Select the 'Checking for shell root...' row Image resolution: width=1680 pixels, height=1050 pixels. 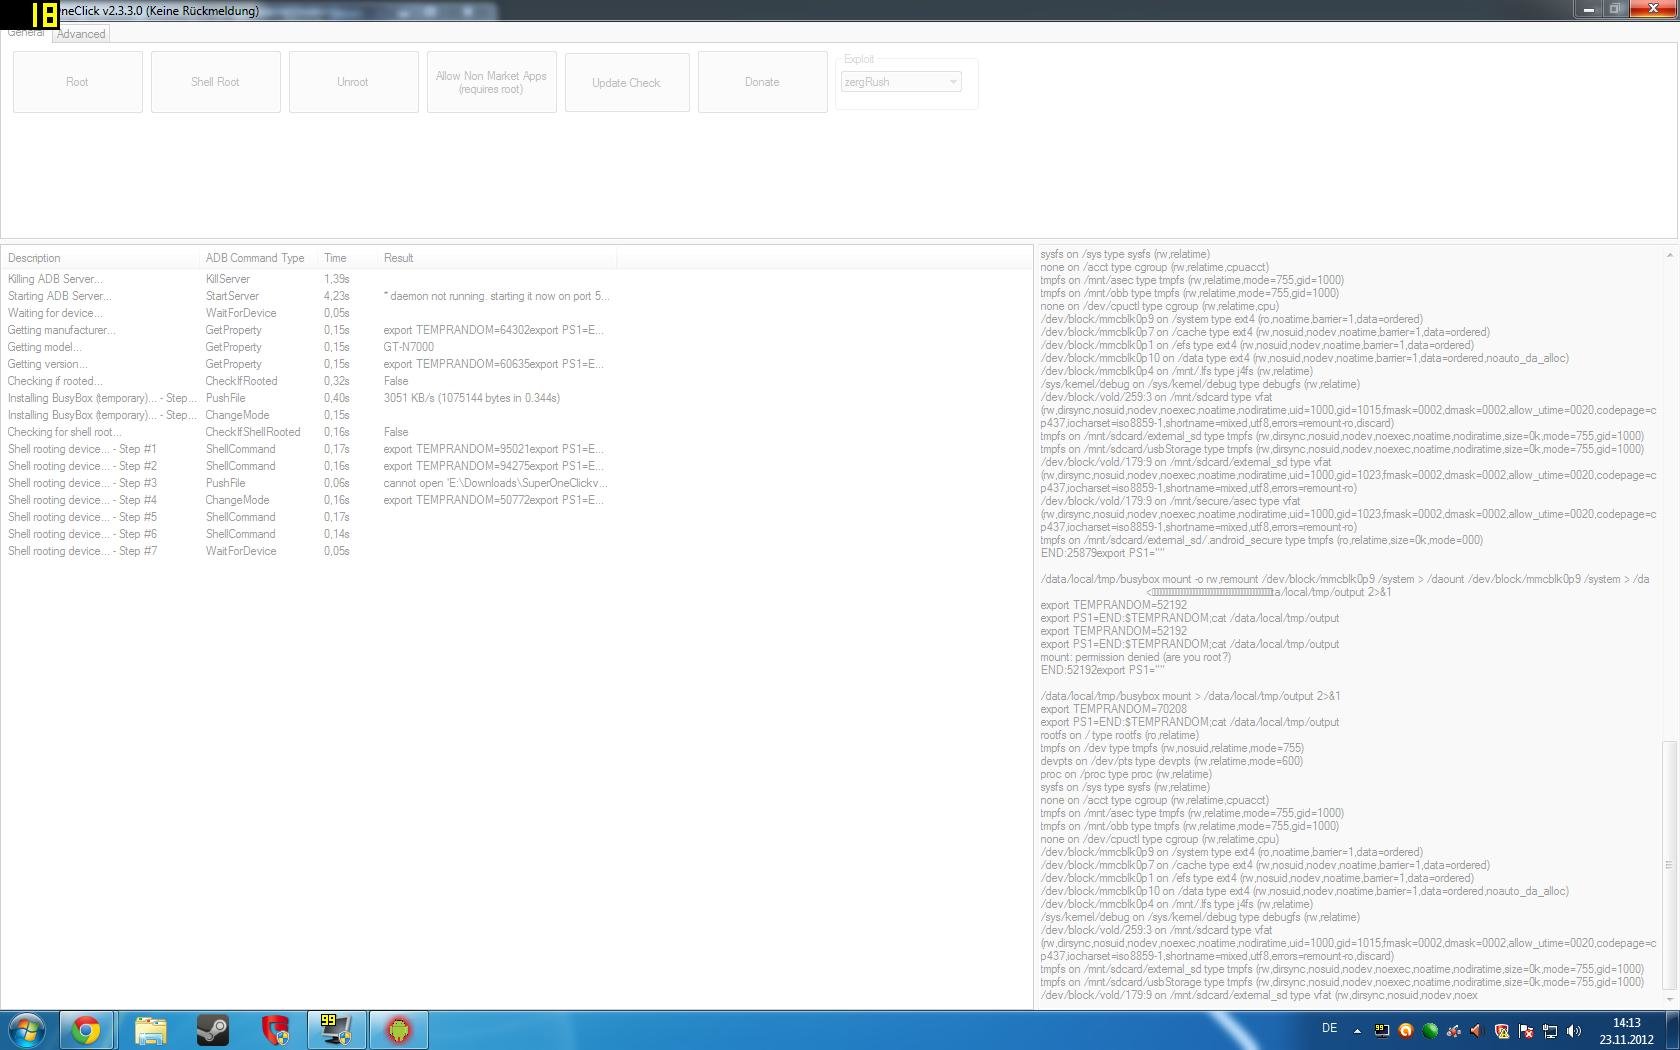pyautogui.click(x=309, y=432)
